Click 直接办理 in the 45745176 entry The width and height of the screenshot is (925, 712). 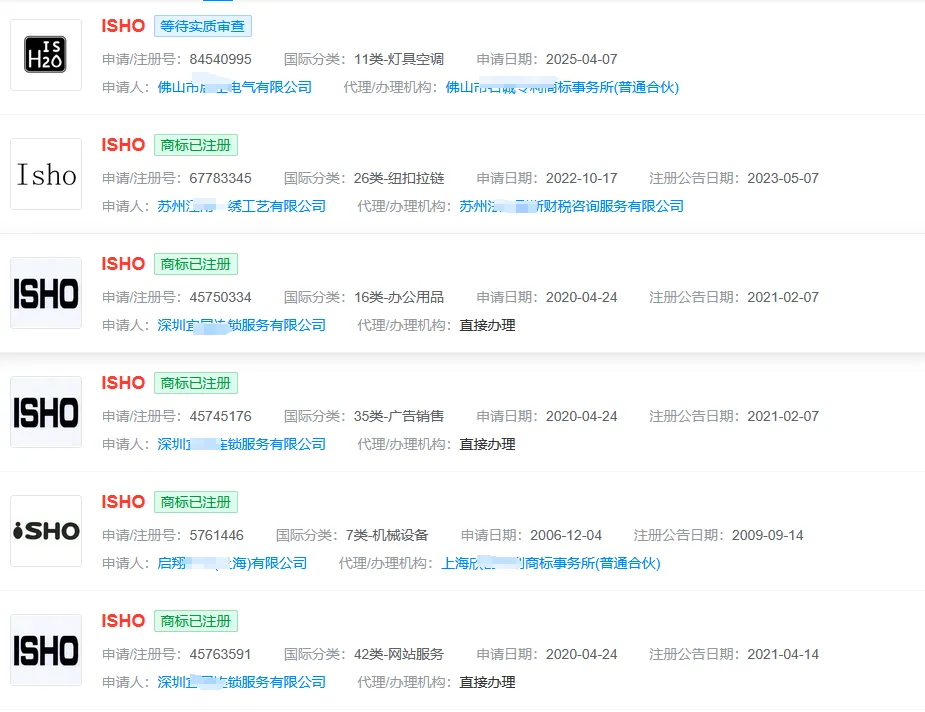[488, 444]
